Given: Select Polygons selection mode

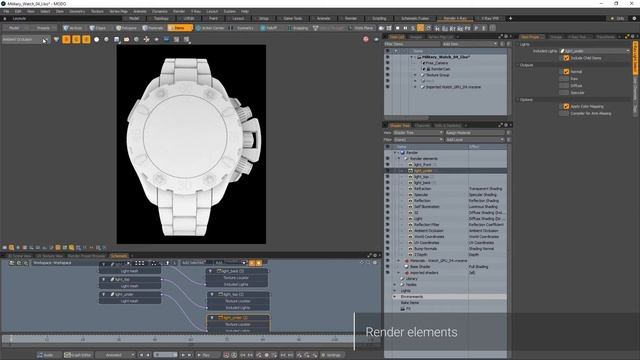Looking at the screenshot, I should 126,28.
